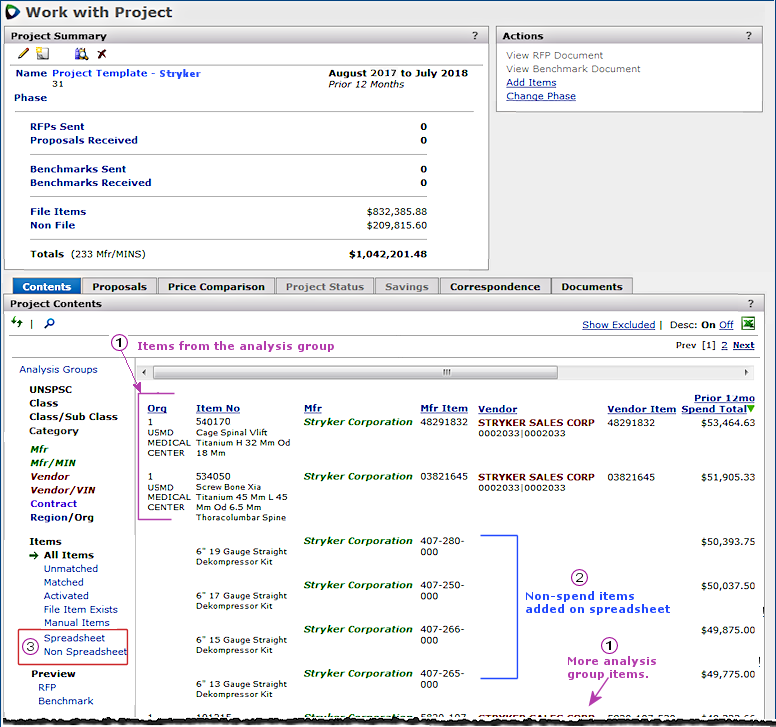Click the X delete icon in Project Summary
The height and width of the screenshot is (727, 776).
coord(102,54)
